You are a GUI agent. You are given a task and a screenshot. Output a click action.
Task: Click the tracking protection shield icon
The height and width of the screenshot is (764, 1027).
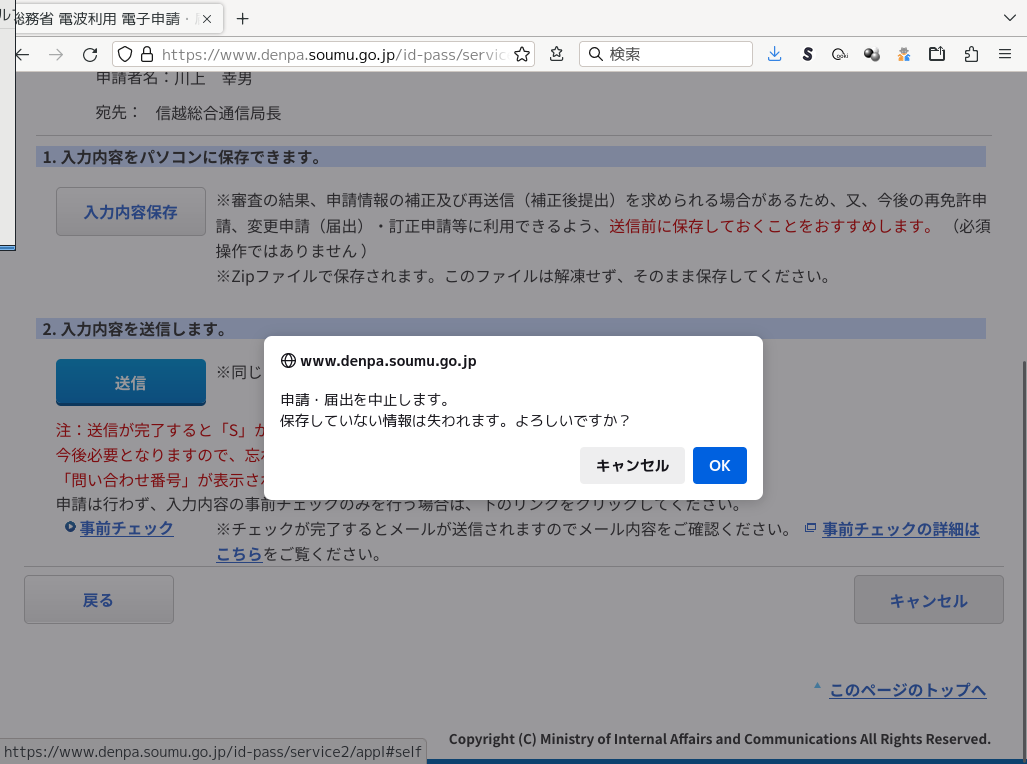[125, 54]
